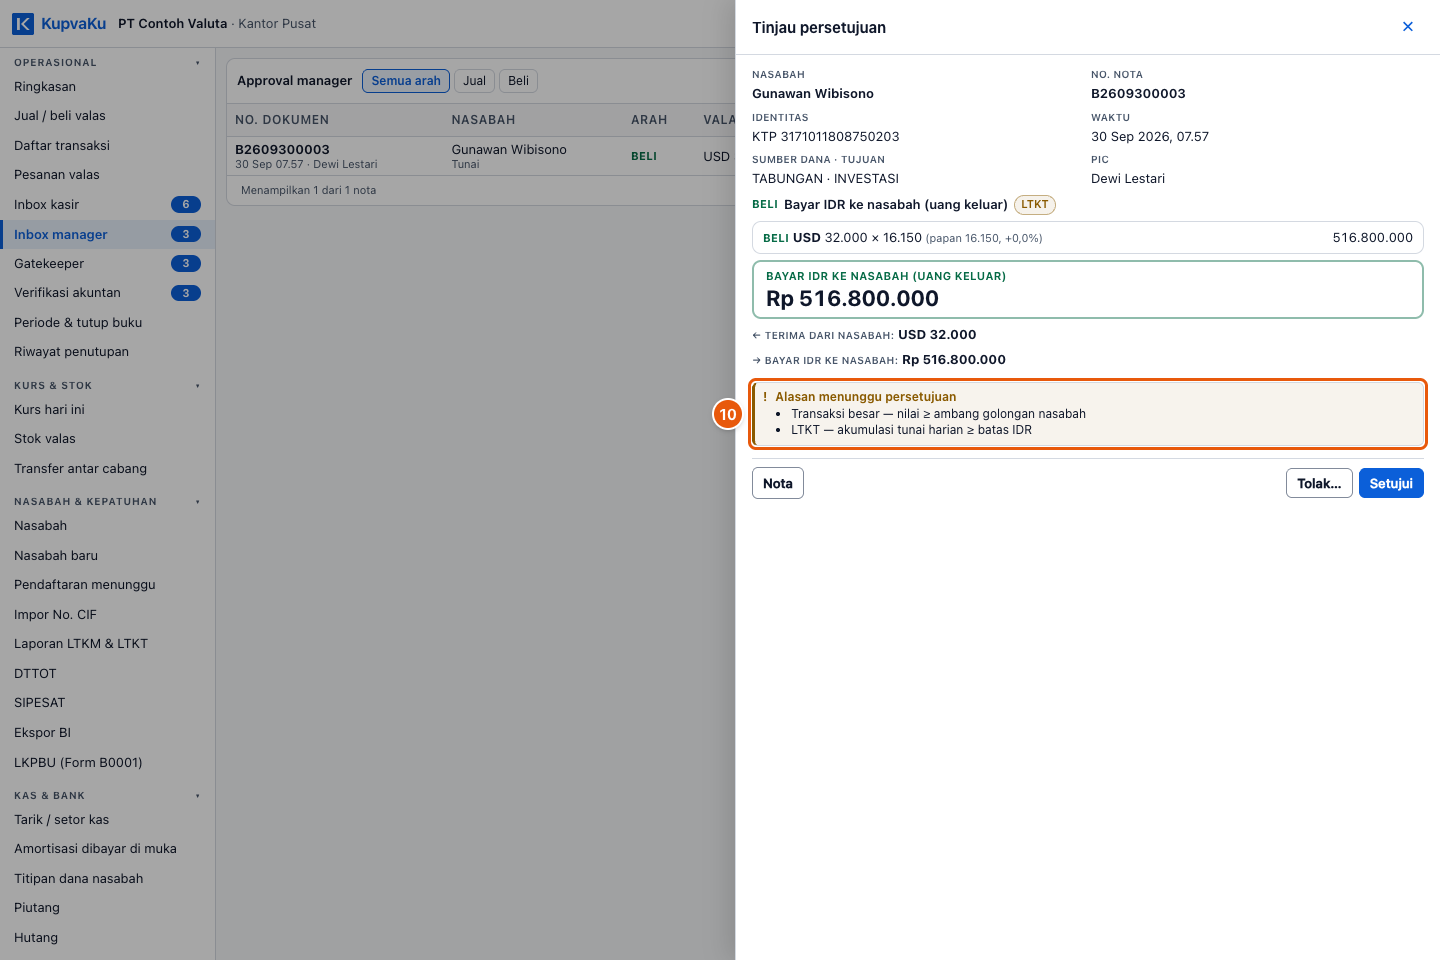Click the LTKT badge

pos(1035,205)
